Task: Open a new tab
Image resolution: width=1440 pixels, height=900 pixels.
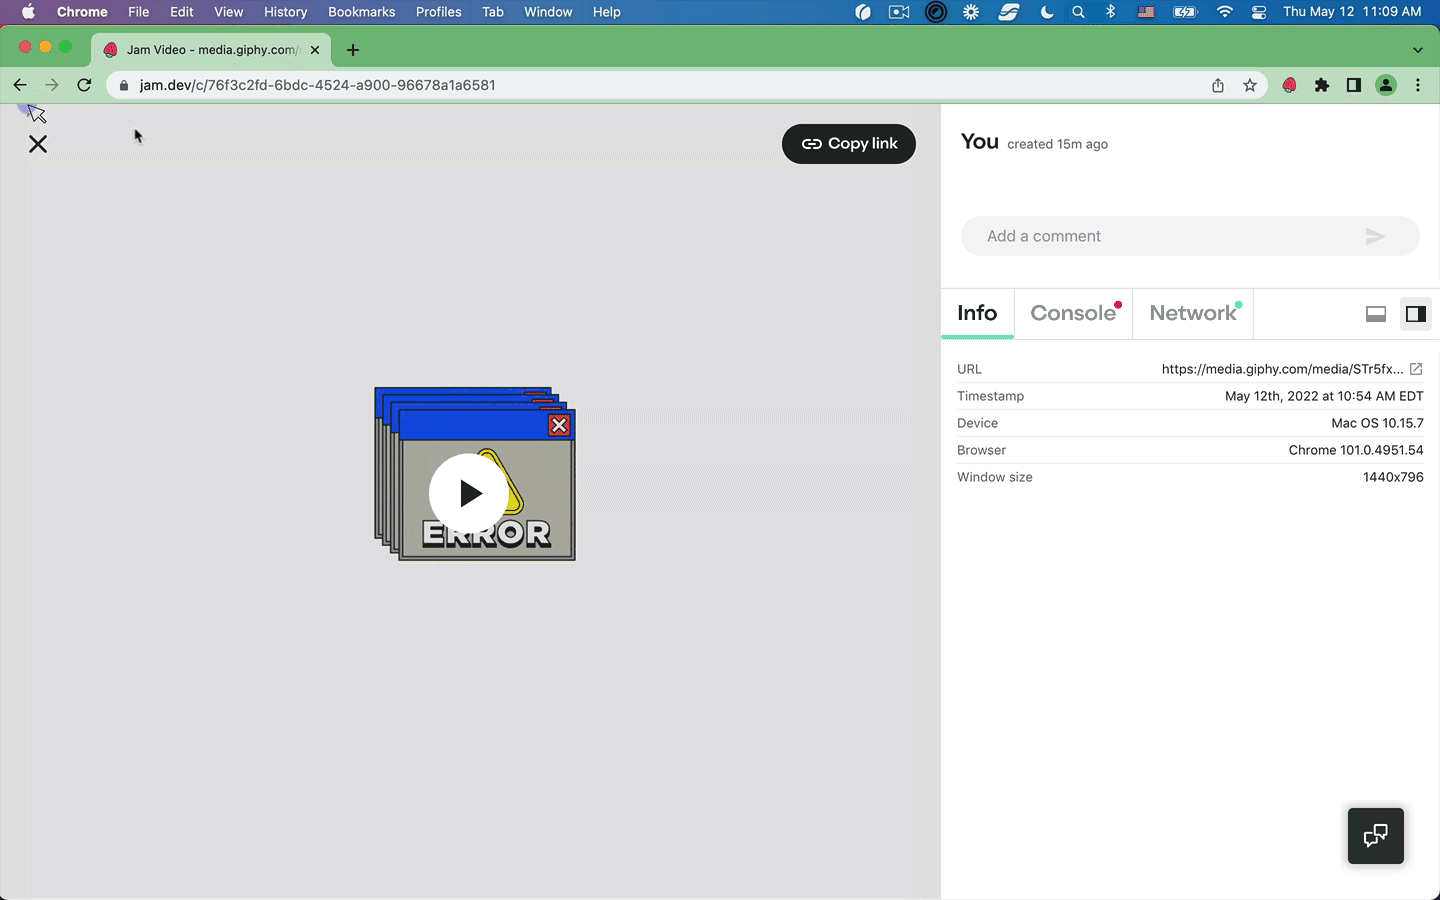Action: click(353, 49)
